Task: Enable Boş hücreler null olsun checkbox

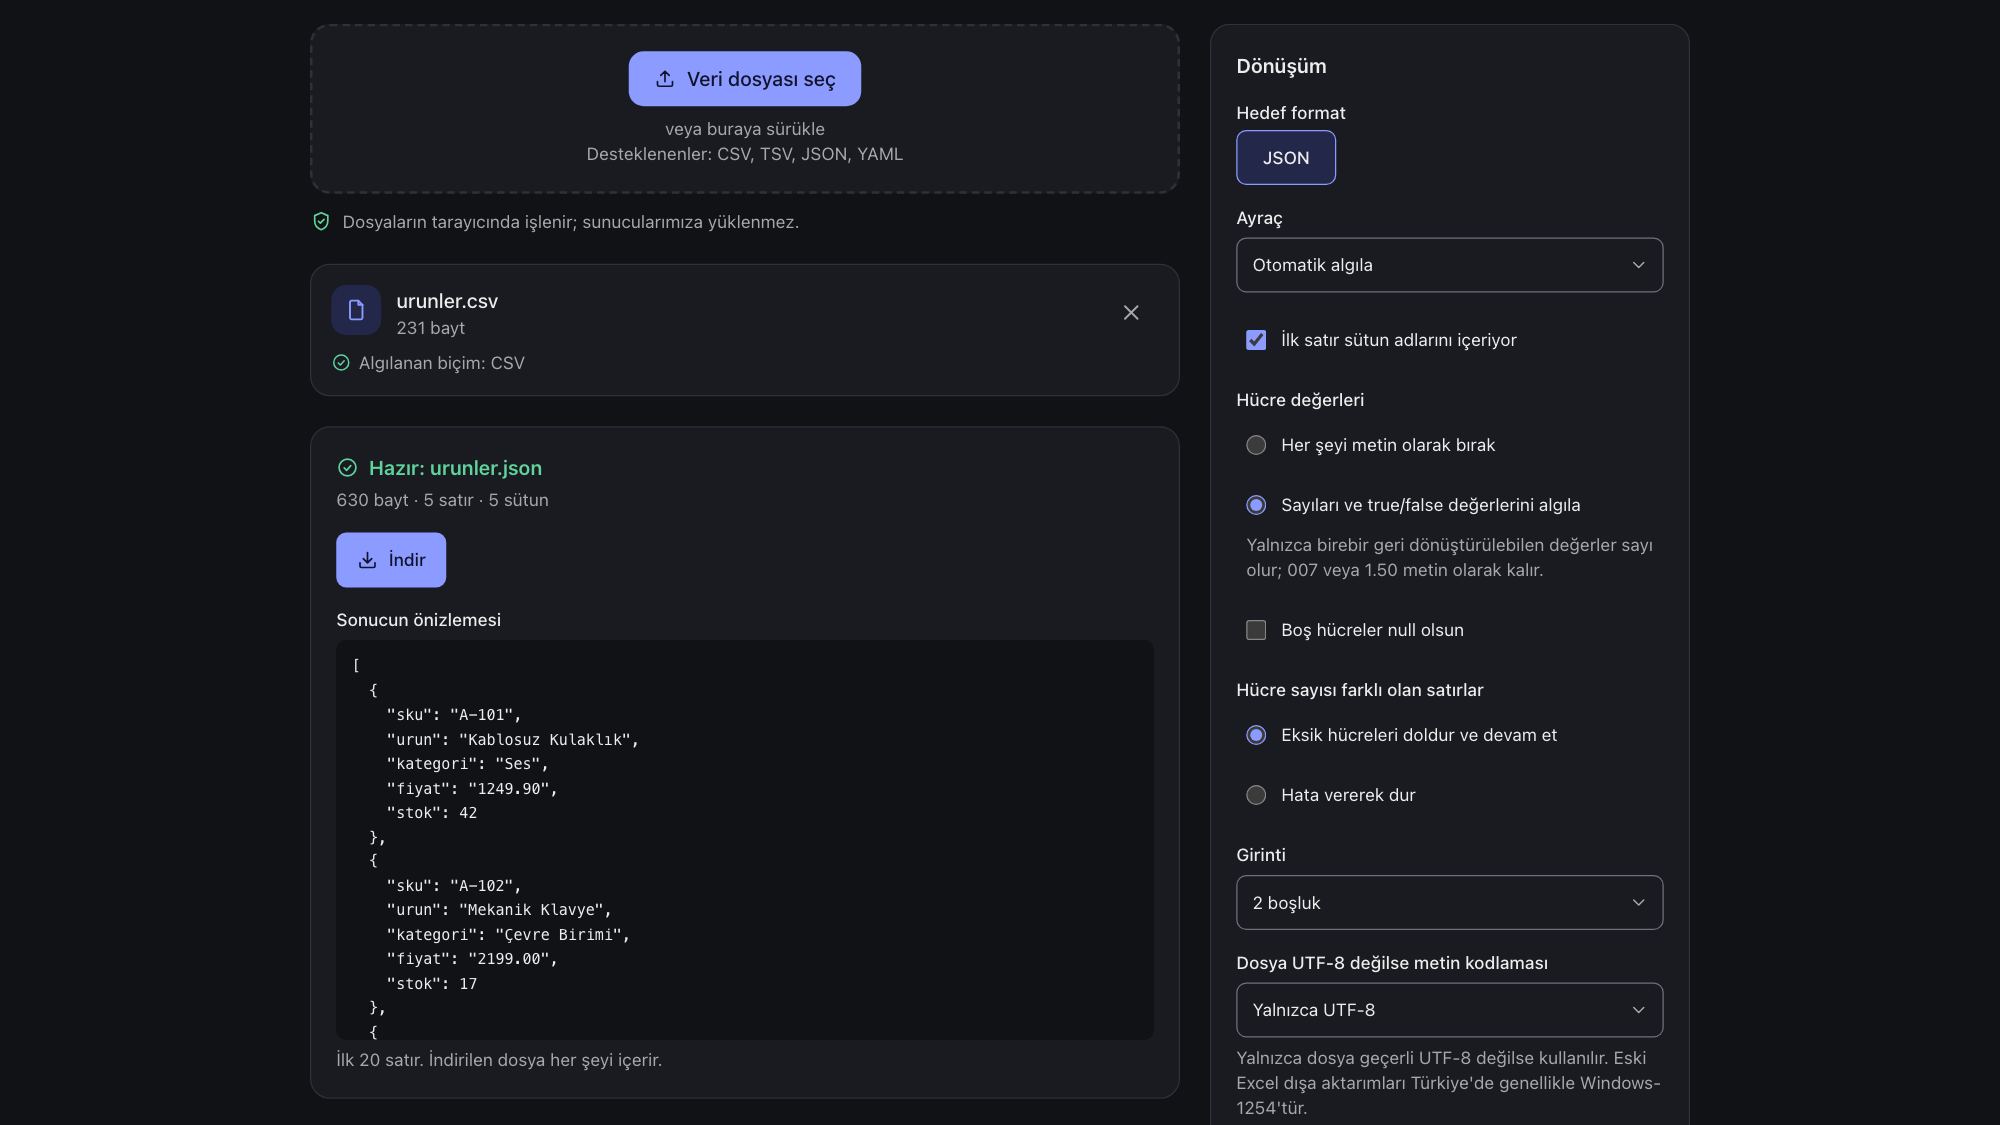Action: point(1256,630)
